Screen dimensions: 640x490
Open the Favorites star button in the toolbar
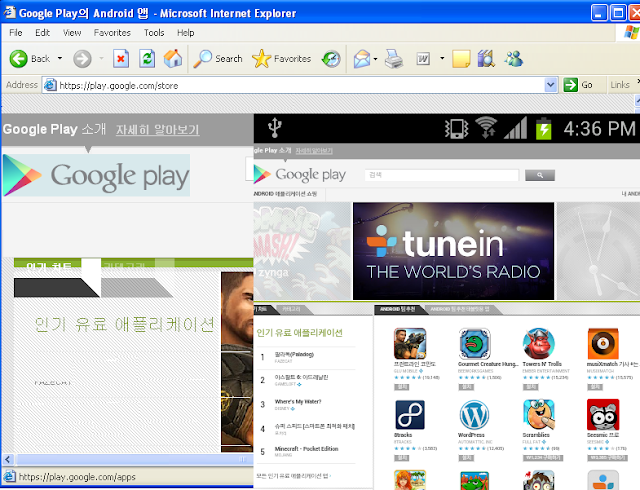click(x=282, y=59)
